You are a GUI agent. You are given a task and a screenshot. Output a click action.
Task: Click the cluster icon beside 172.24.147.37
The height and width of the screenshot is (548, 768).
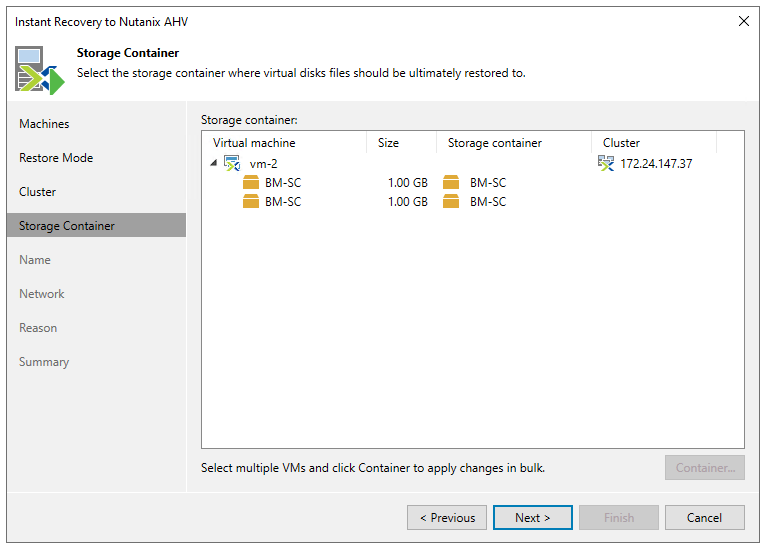click(x=606, y=163)
